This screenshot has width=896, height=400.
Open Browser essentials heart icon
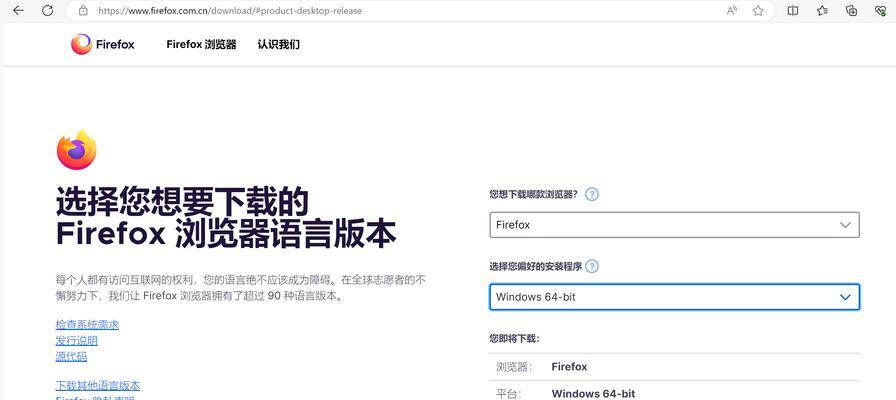coord(881,10)
